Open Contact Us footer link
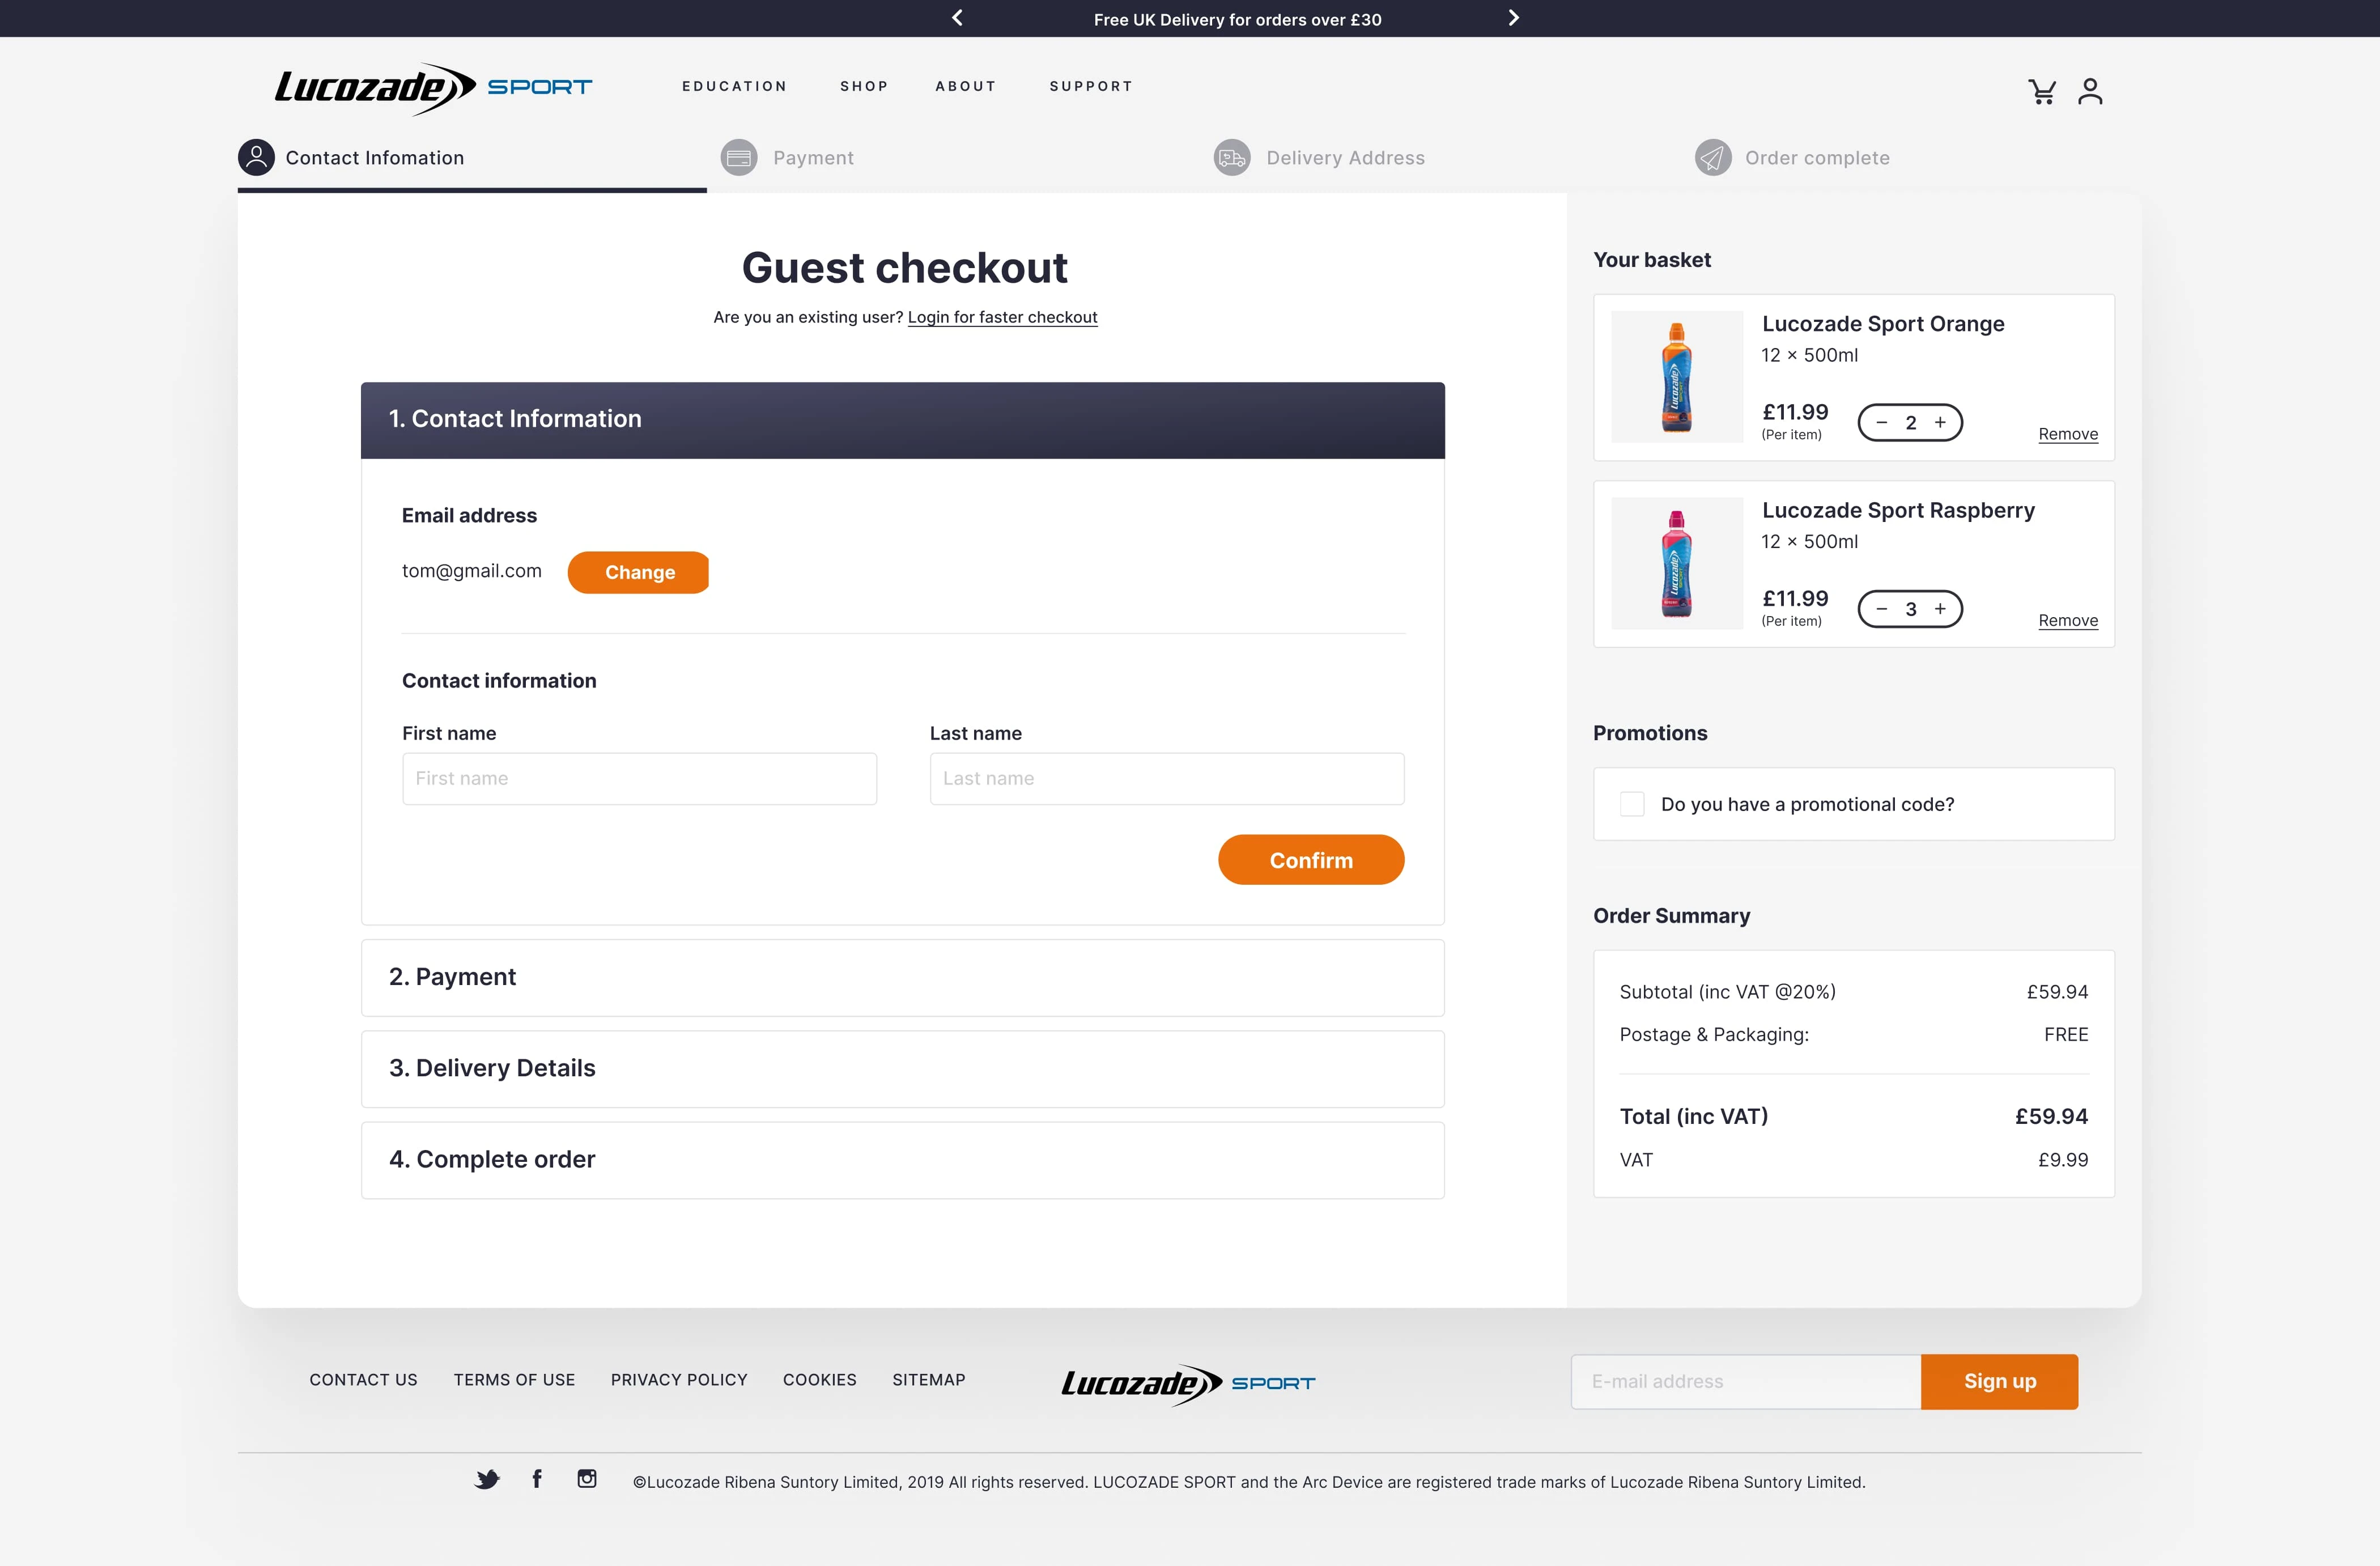Viewport: 2380px width, 1566px height. (364, 1380)
